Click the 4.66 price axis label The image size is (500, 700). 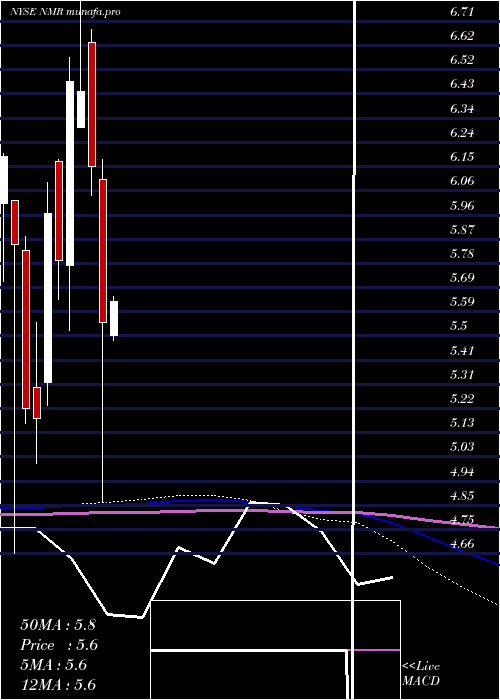462,544
